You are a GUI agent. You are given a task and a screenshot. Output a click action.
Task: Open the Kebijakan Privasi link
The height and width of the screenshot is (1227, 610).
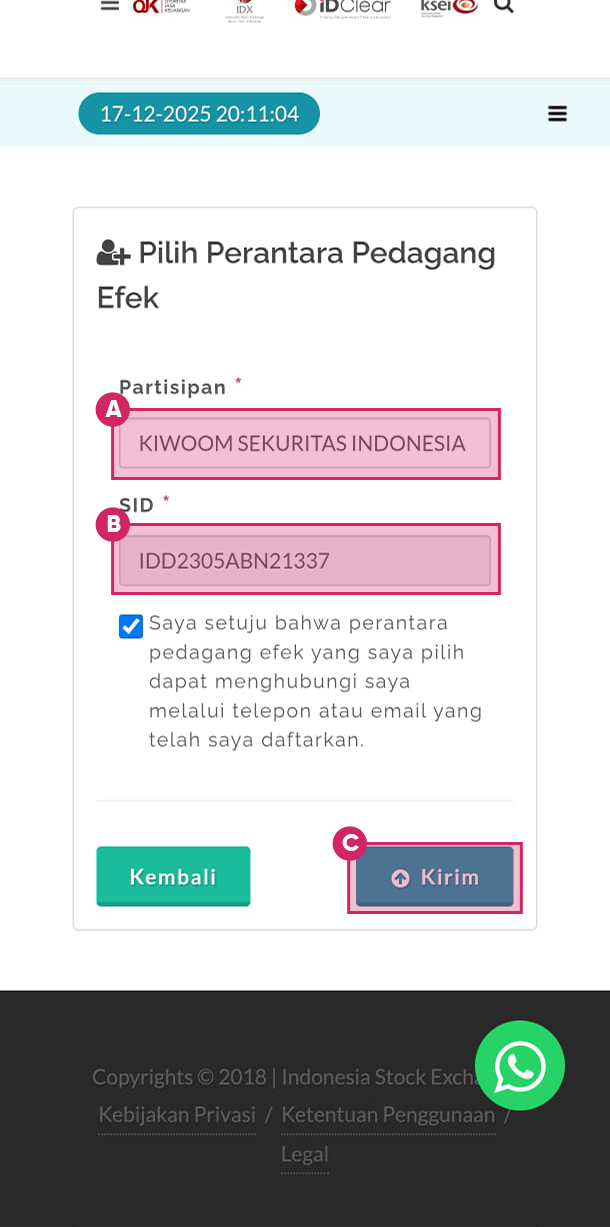[177, 1114]
